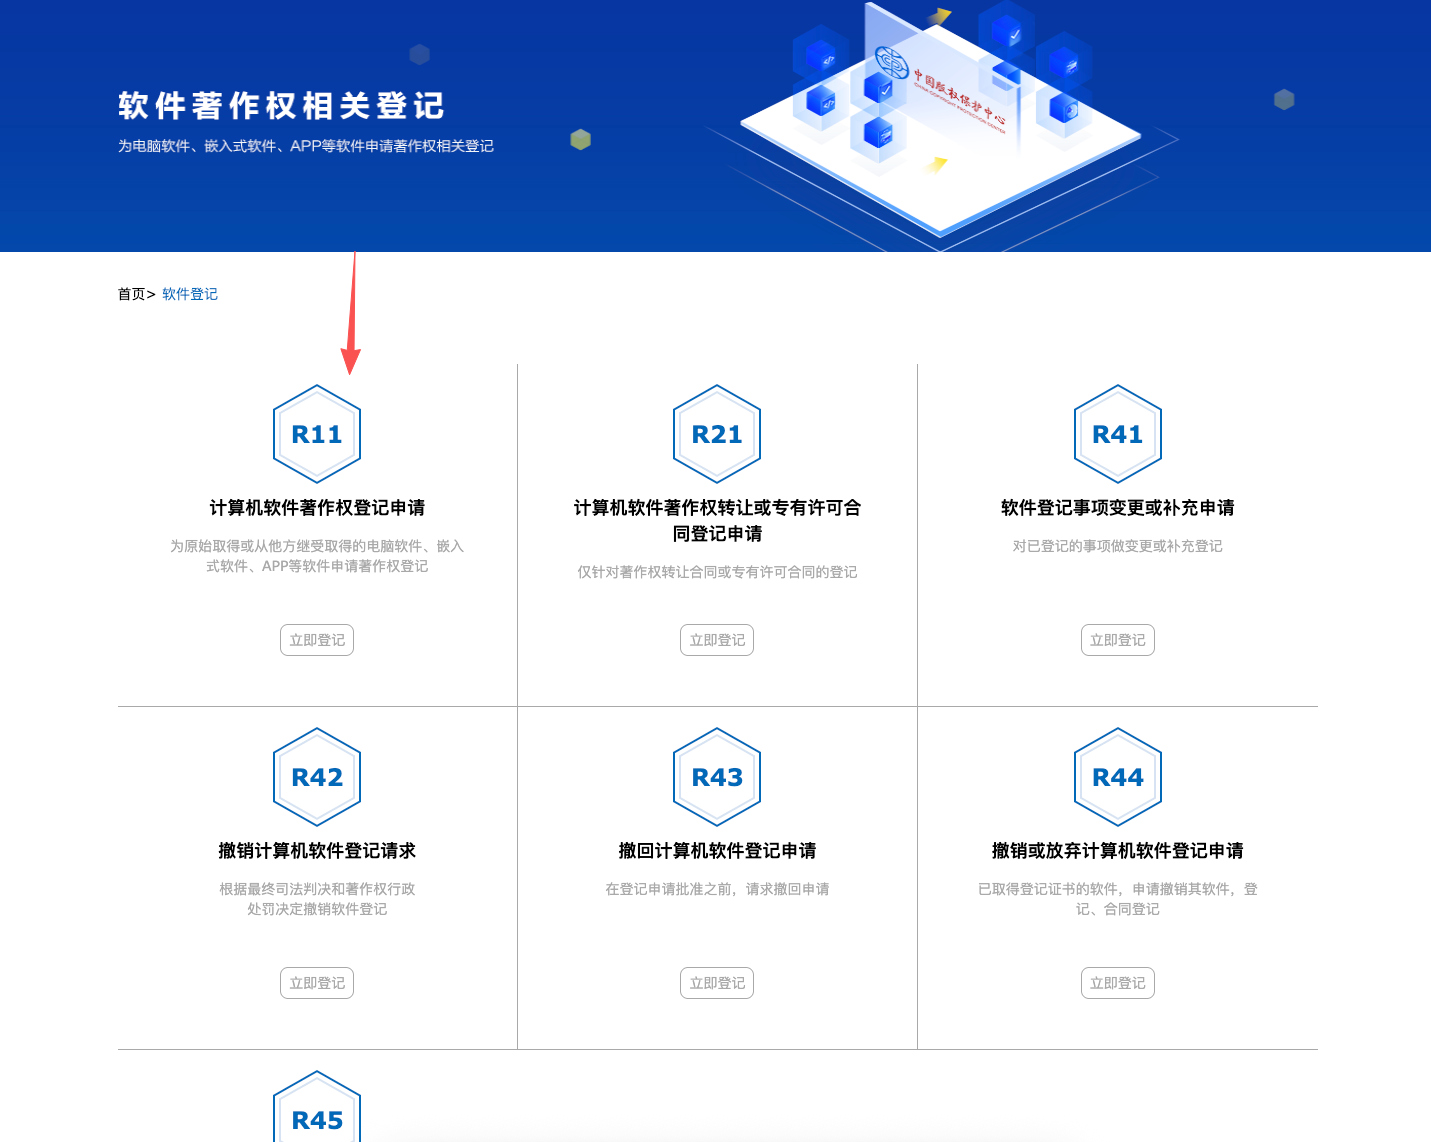Image resolution: width=1431 pixels, height=1142 pixels.
Task: Go to 首页 in the breadcrumb
Action: 131,294
